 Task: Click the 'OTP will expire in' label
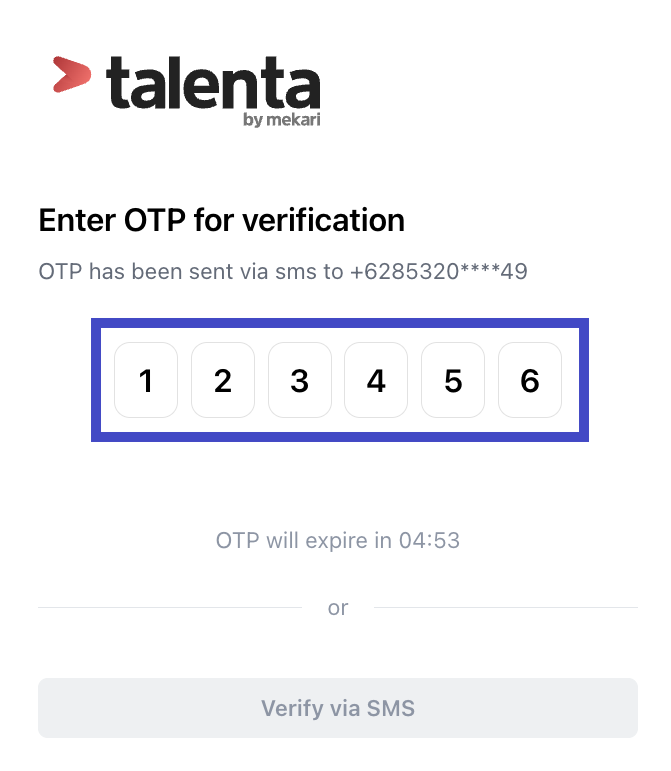pyautogui.click(x=304, y=540)
